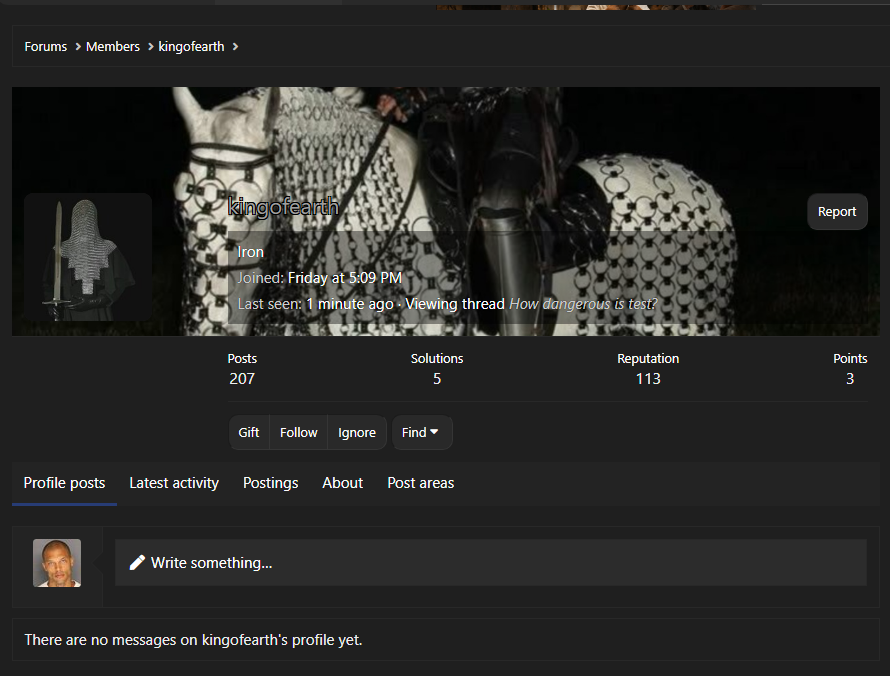
Task: Select the Profile posts tab
Action: point(64,483)
